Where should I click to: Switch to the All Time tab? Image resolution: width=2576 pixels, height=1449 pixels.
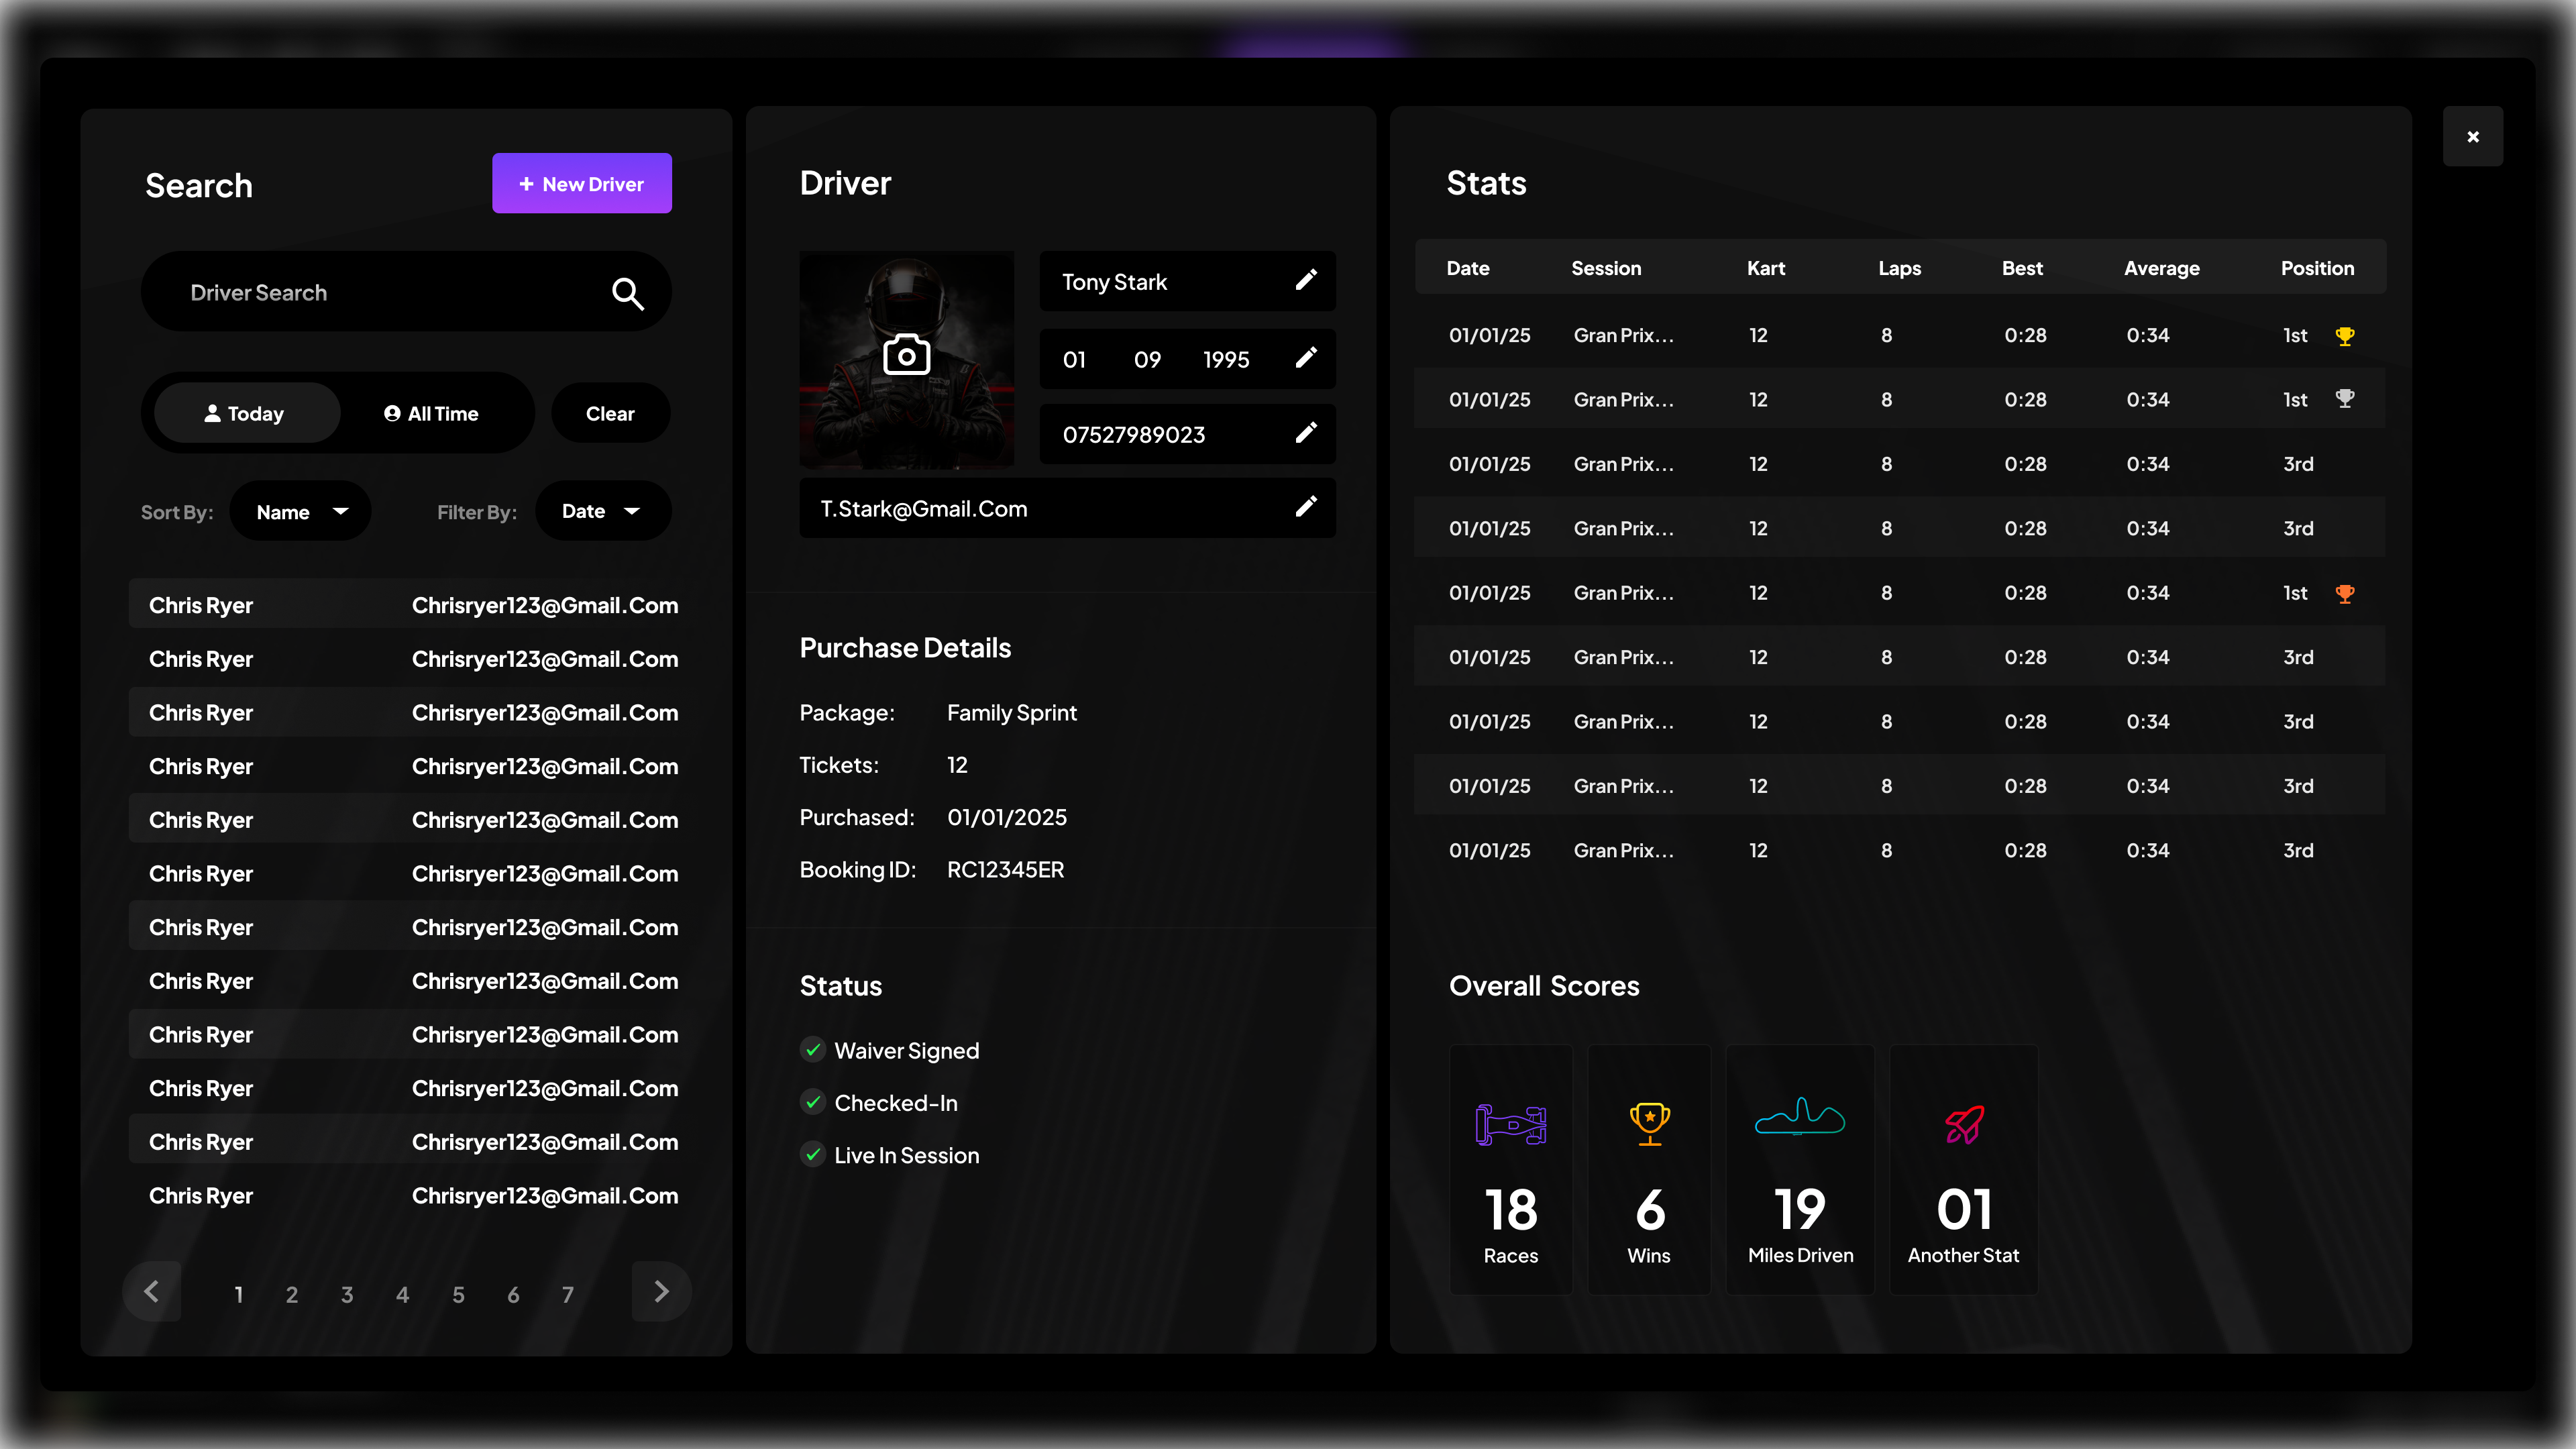(x=432, y=413)
